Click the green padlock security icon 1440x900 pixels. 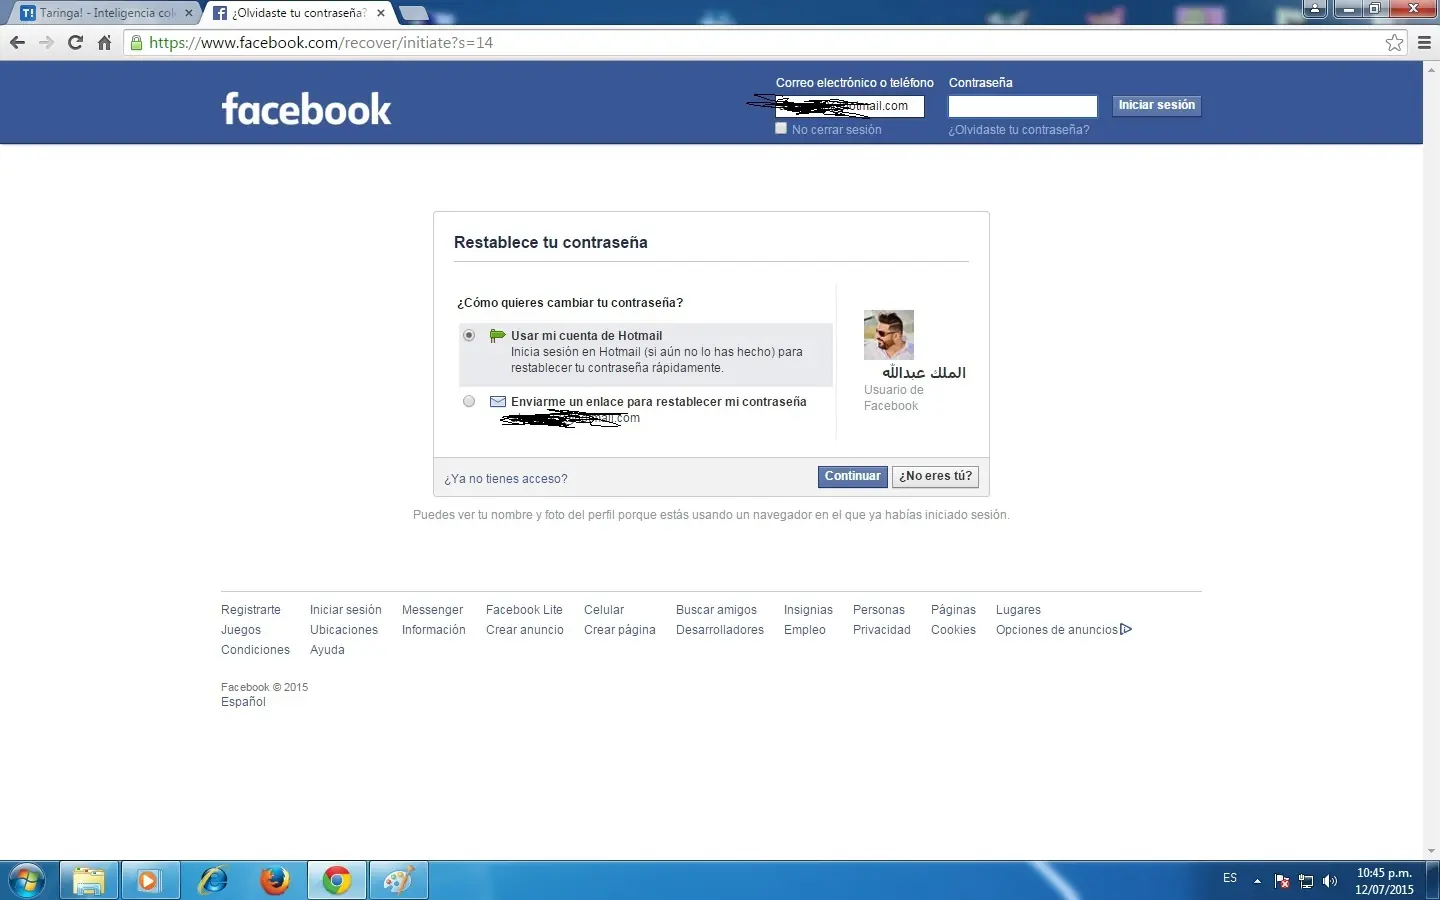pos(136,43)
